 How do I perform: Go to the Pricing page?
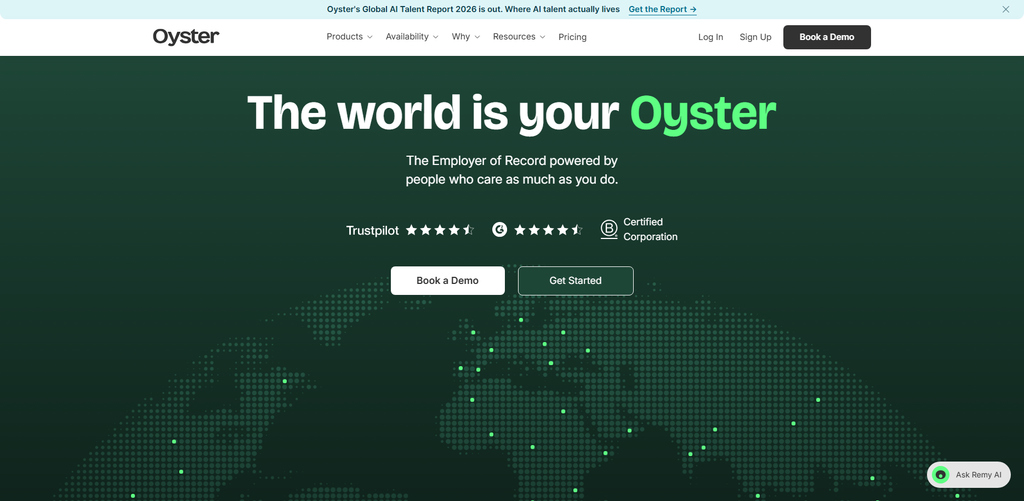pos(572,37)
